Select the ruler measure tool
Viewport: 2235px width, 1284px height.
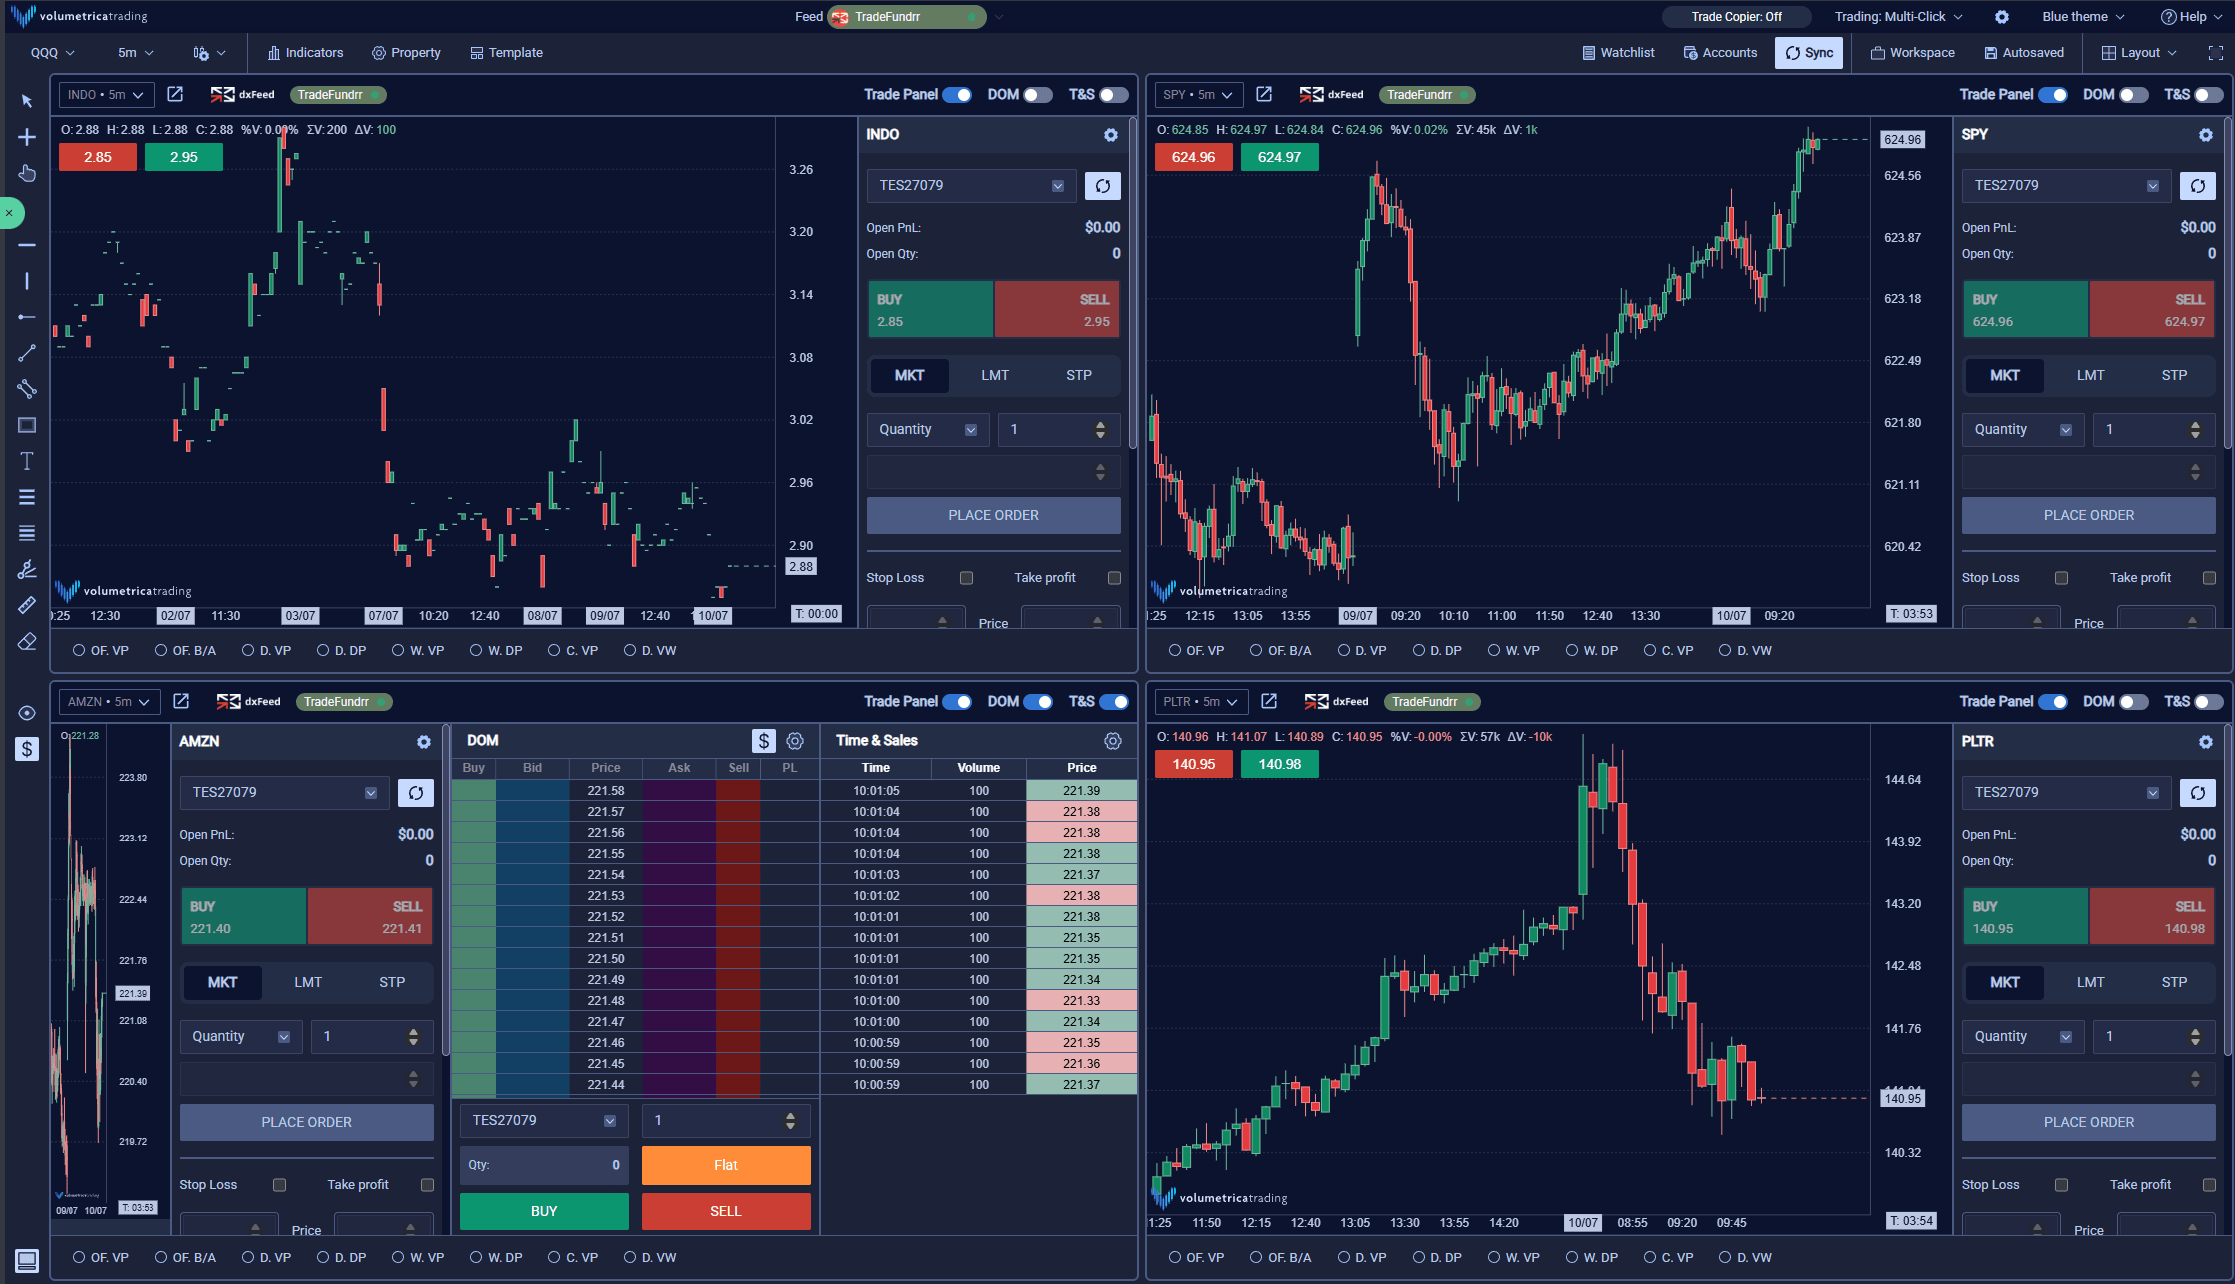click(x=27, y=605)
